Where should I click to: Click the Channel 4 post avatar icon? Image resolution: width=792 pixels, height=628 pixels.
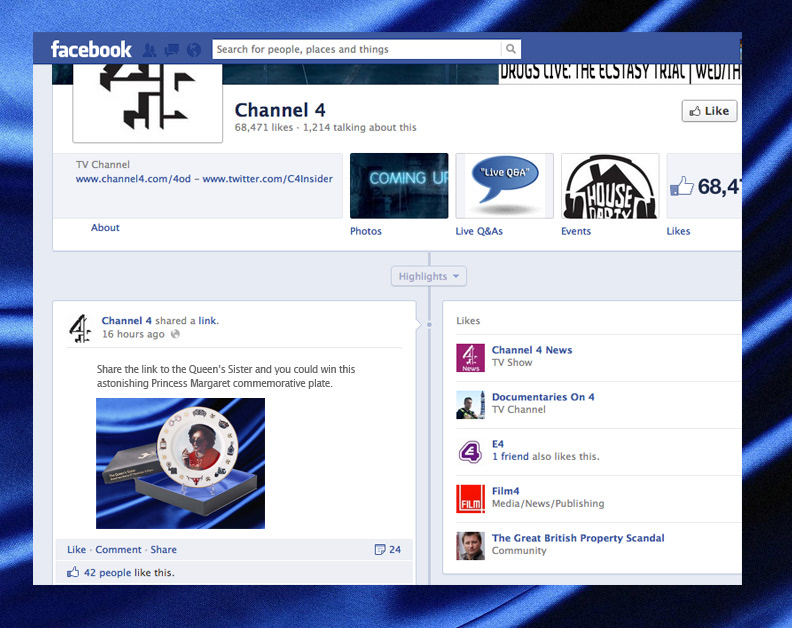tap(80, 328)
